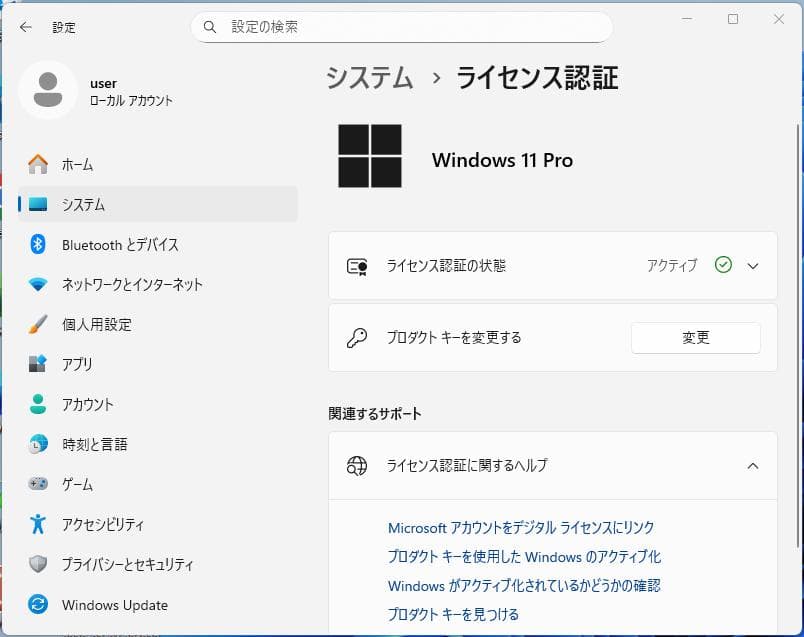Click the Microsoft アカウントをデジタル ライセンスにリンク link
Viewport: 804px width, 637px height.
[x=521, y=527]
